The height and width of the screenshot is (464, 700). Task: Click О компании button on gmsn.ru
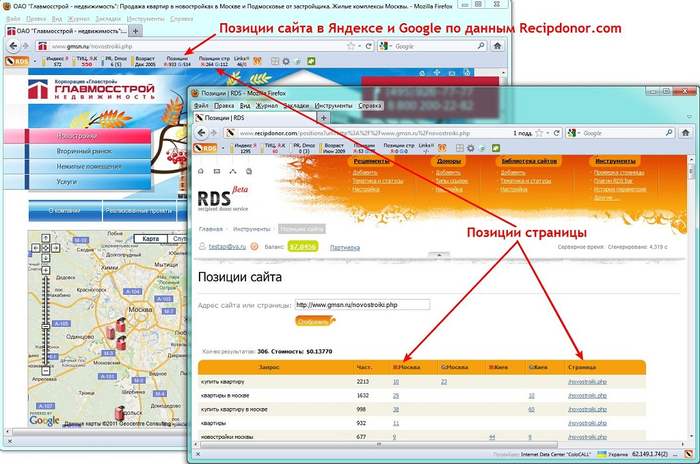(65, 210)
